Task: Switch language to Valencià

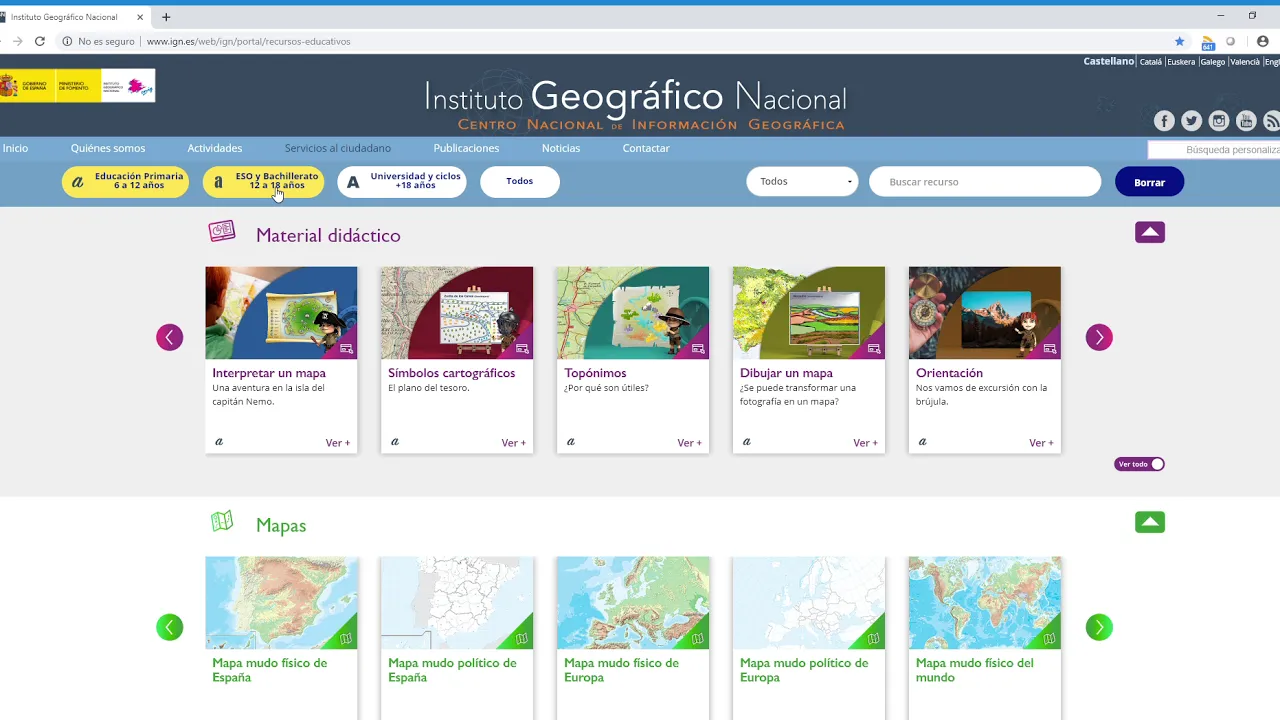Action: [1245, 62]
